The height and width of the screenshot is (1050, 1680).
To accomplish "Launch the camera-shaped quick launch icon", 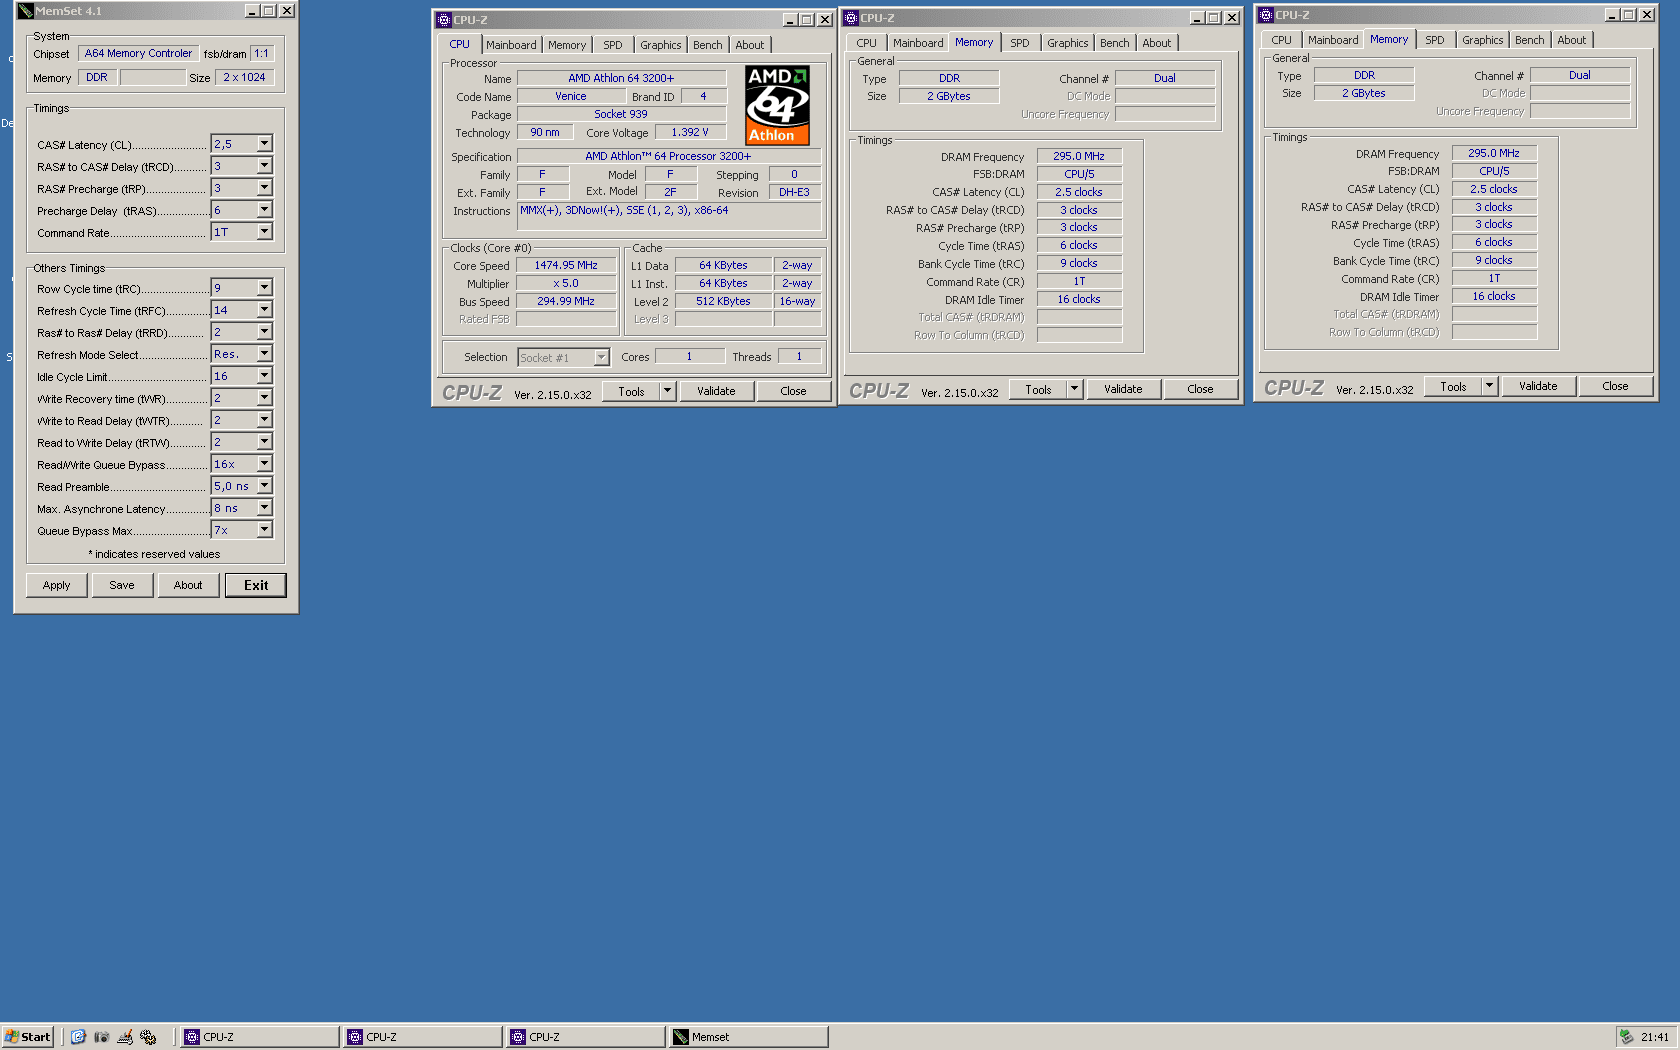I will (101, 1037).
